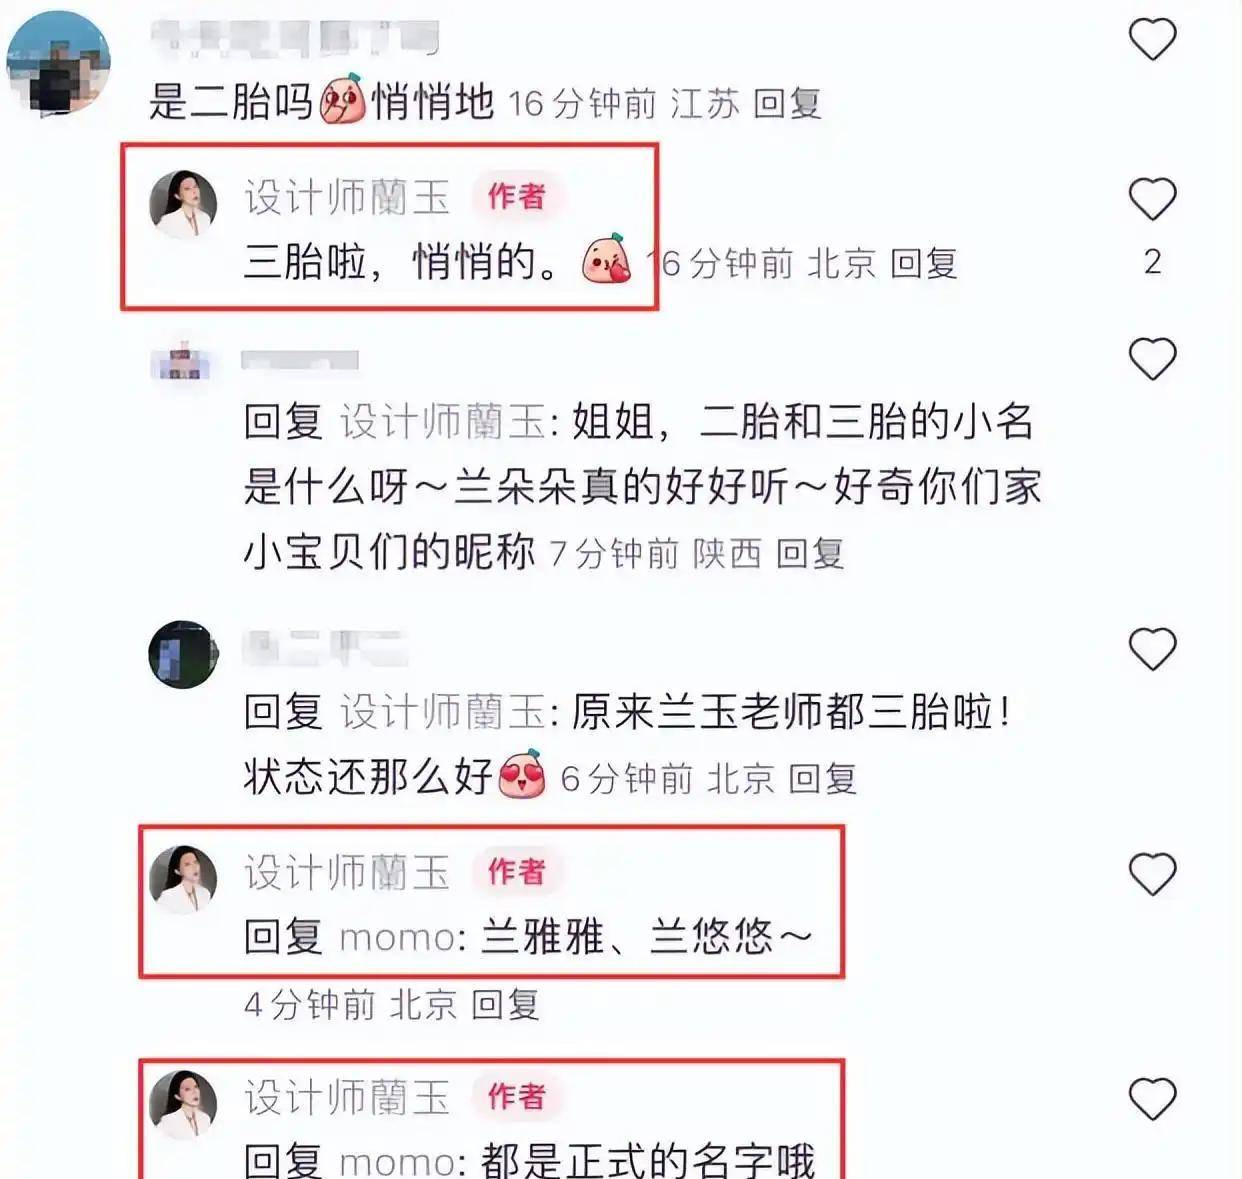Reply to the 6分钟前 北京 comment
Image resolution: width=1242 pixels, height=1179 pixels.
coord(823,778)
